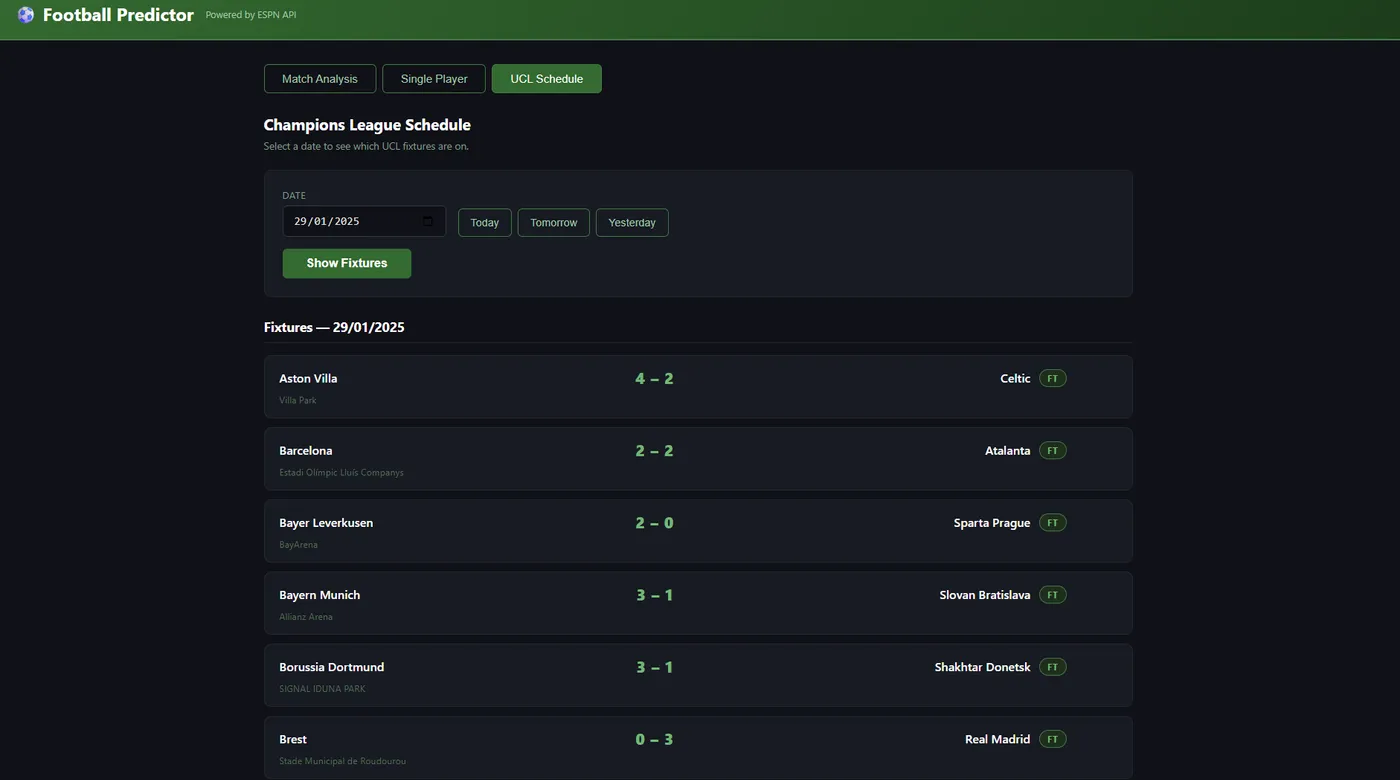The image size is (1400, 780).
Task: Click the FT badge next to Slovan Bratislava
Action: point(1053,595)
